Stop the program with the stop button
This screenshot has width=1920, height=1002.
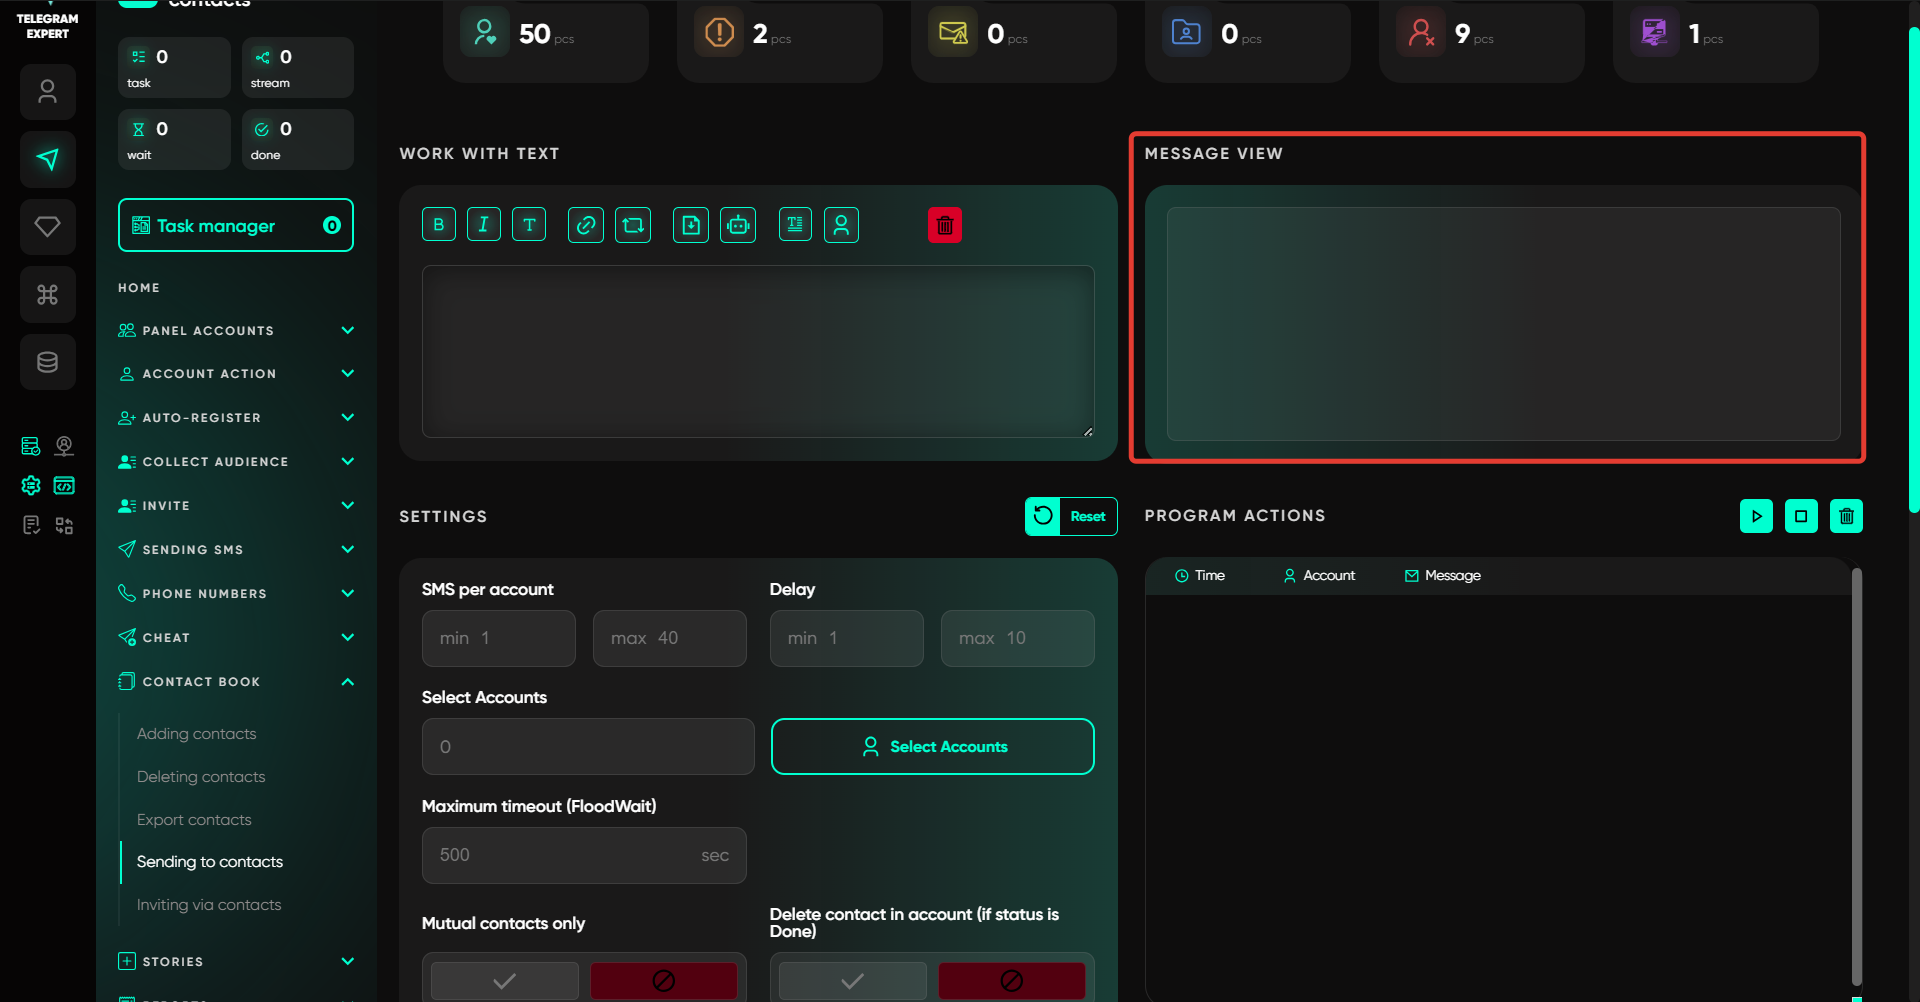(x=1801, y=516)
